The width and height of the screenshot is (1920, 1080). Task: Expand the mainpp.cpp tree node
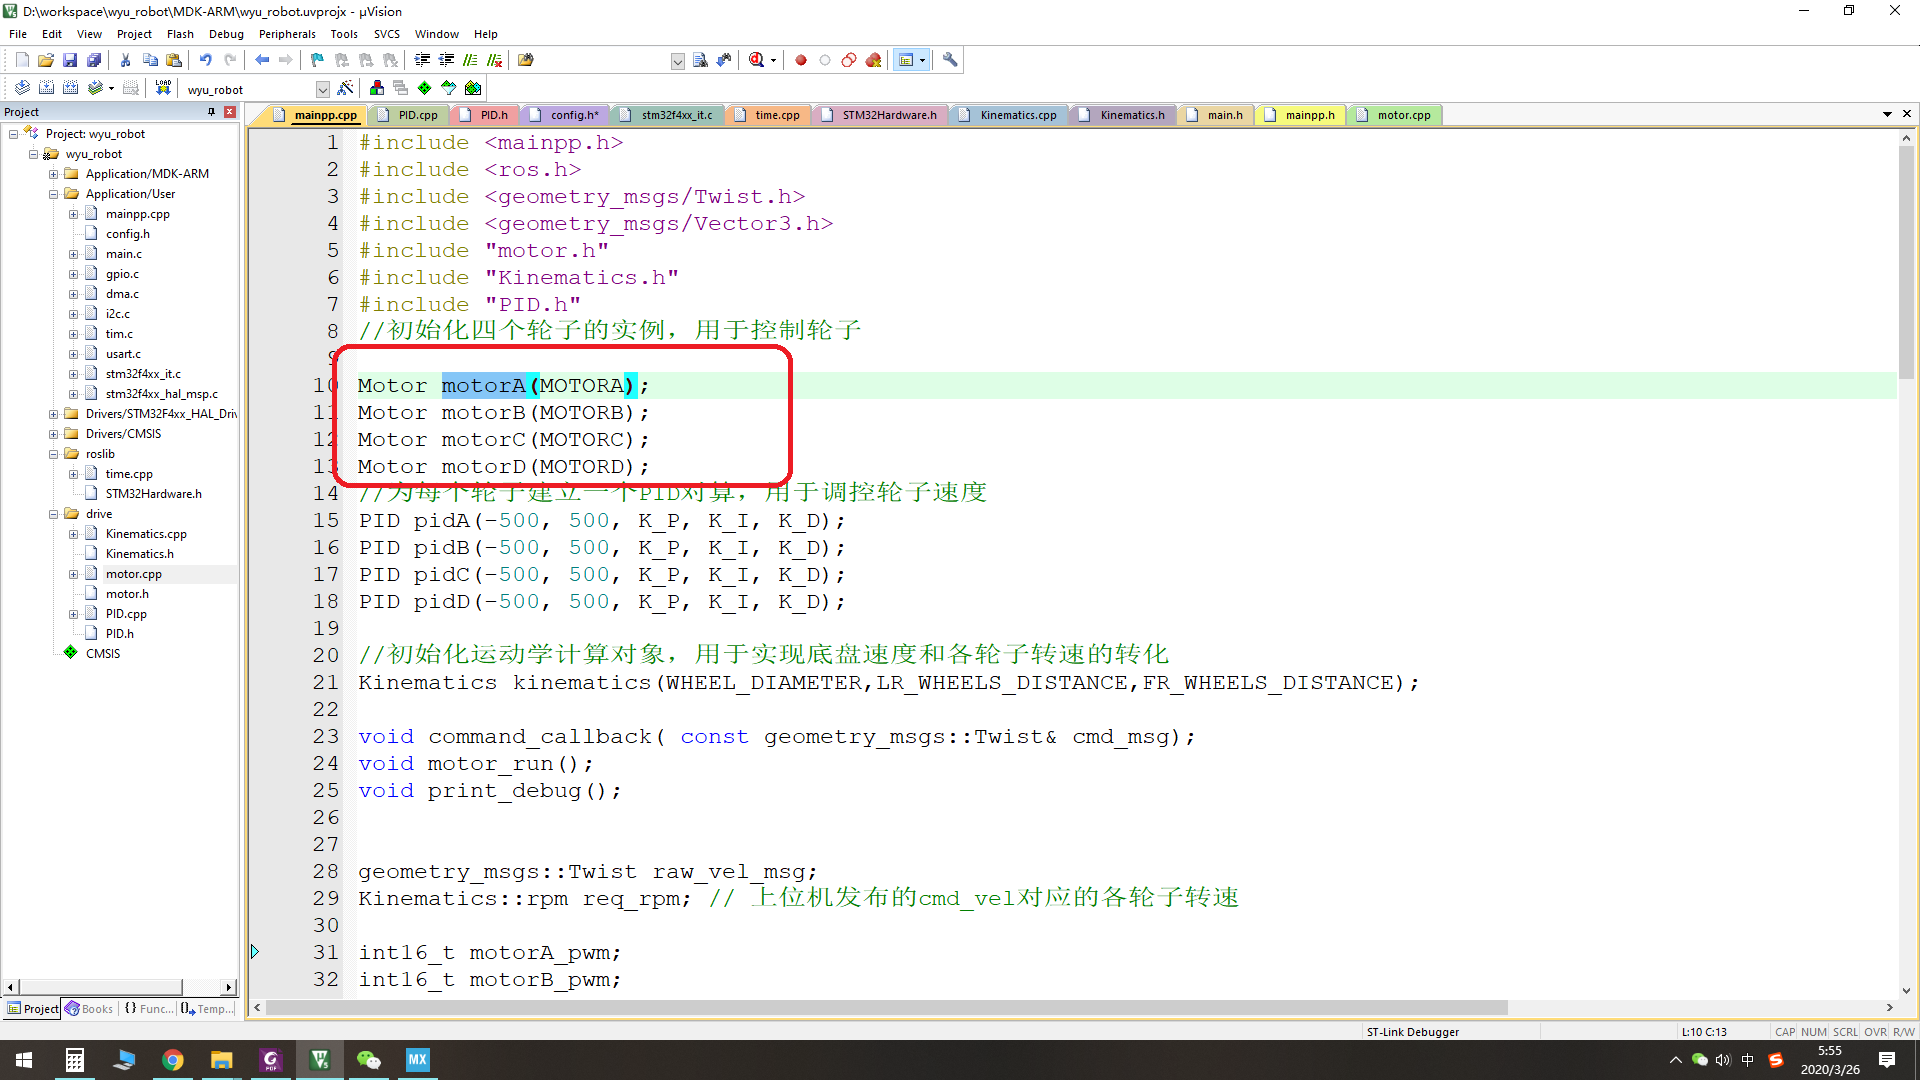click(x=73, y=214)
